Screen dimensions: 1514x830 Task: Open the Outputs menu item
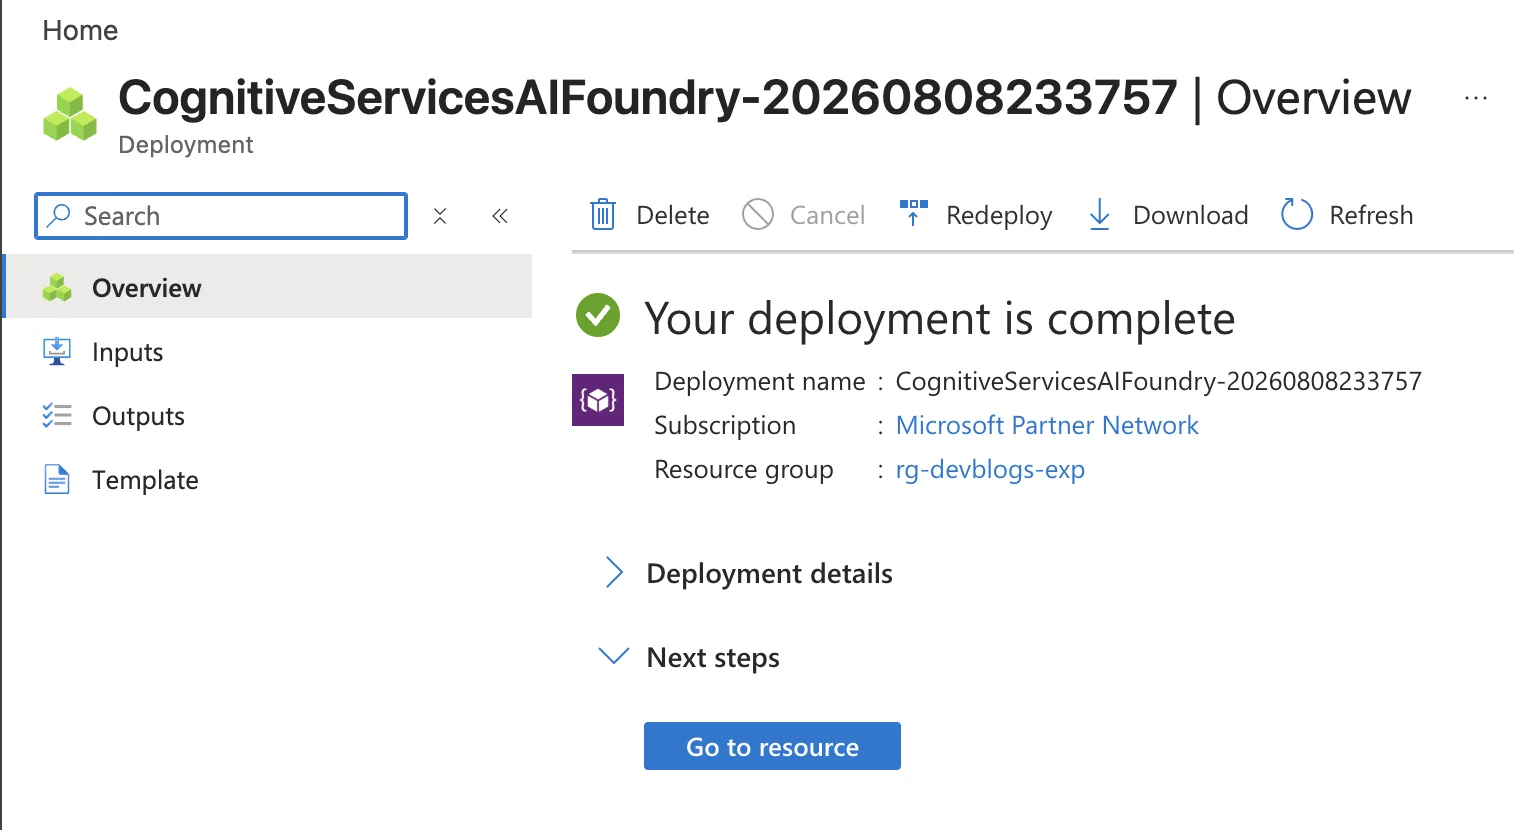[x=268, y=416]
